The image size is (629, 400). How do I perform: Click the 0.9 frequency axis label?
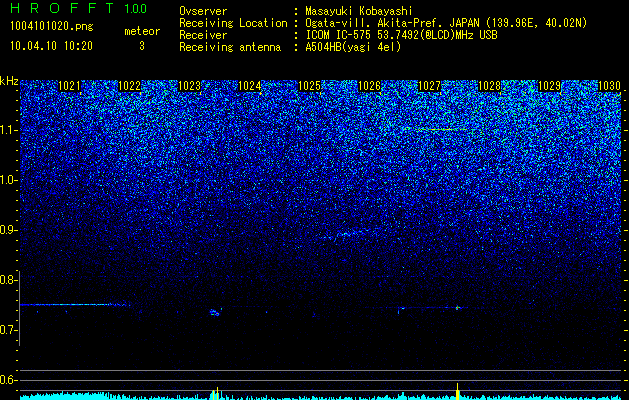pos(8,230)
